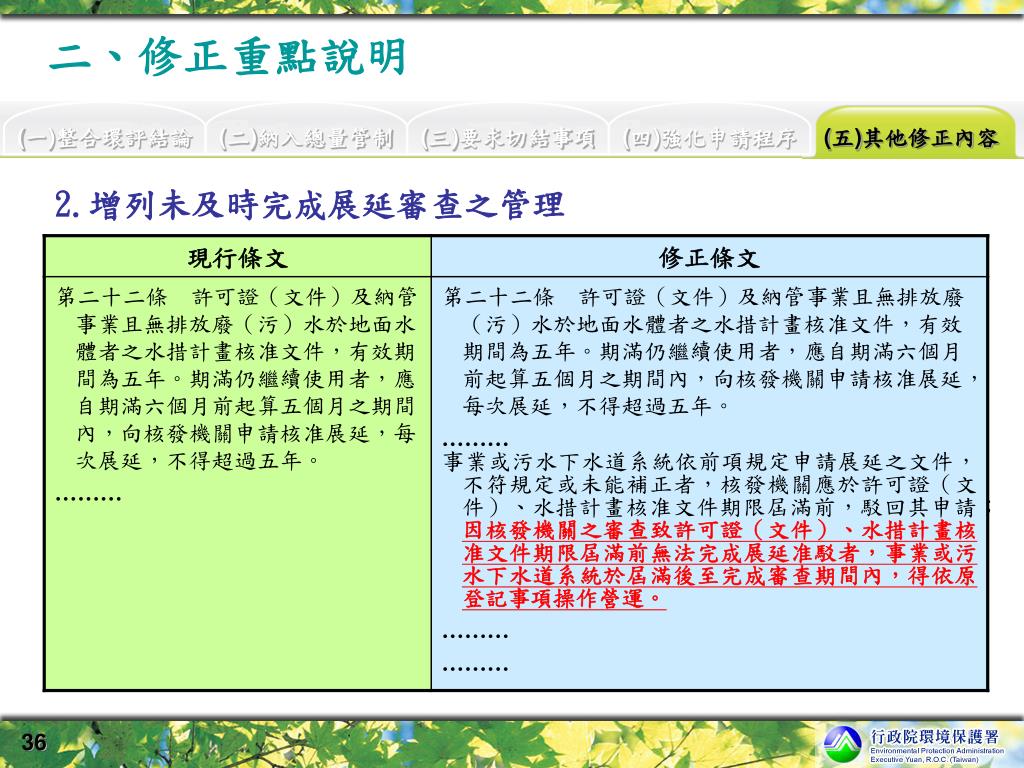Click the 二、修正重點說明 title
Screen dimensions: 1024x768
[228, 57]
